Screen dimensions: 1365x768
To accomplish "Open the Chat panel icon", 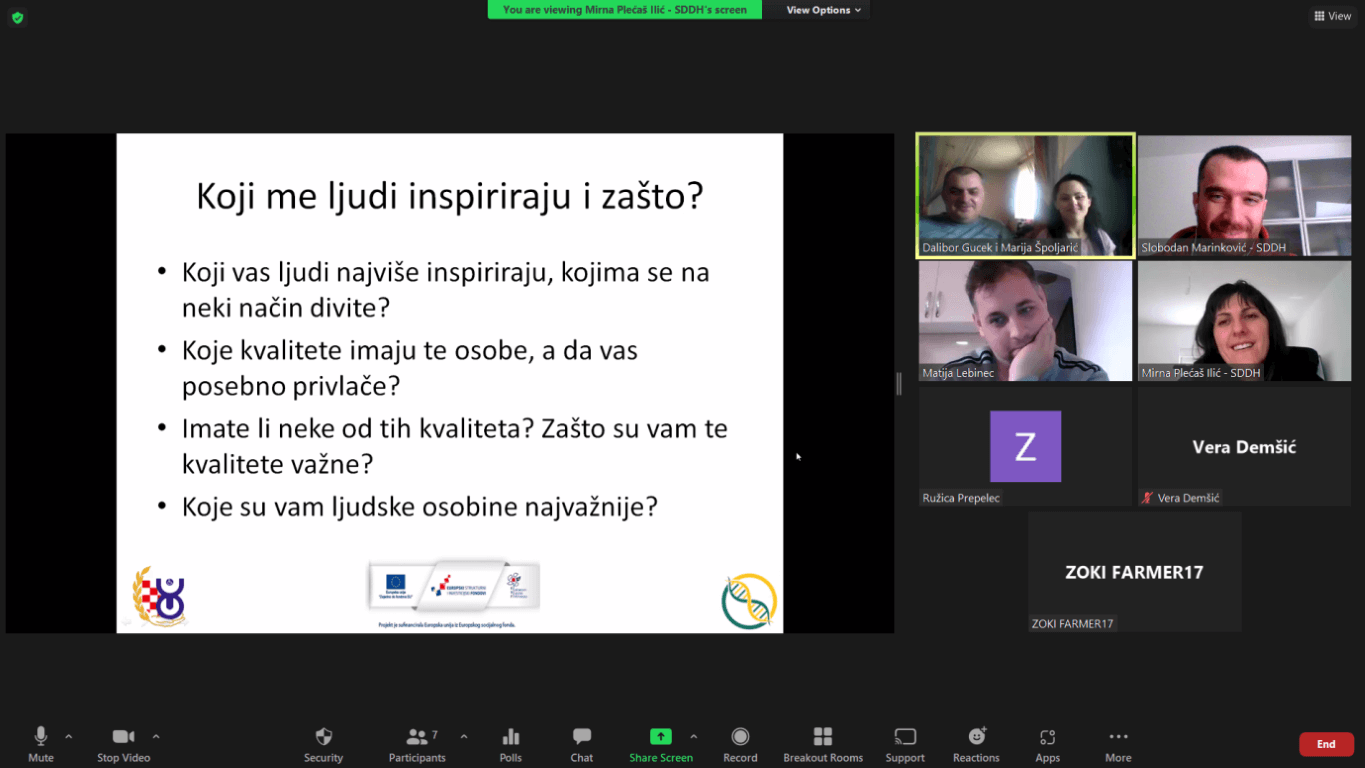I will [582, 737].
